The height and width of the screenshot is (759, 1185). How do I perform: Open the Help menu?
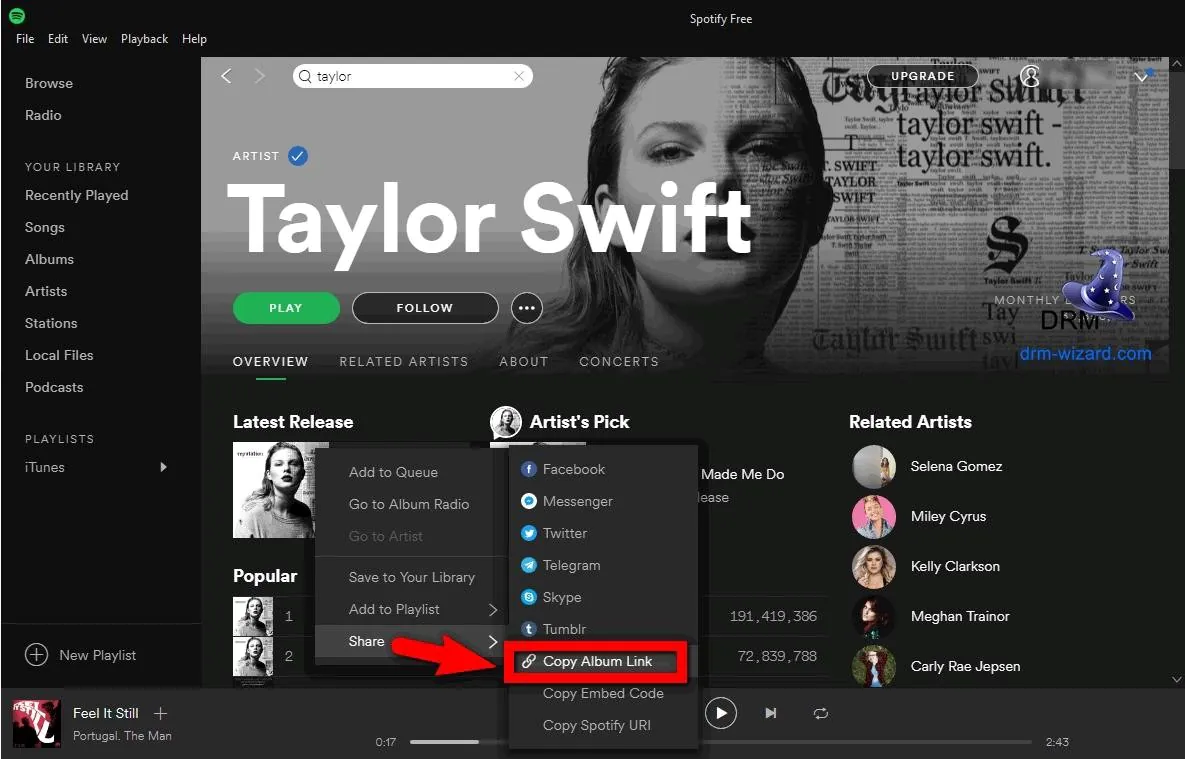pyautogui.click(x=194, y=39)
